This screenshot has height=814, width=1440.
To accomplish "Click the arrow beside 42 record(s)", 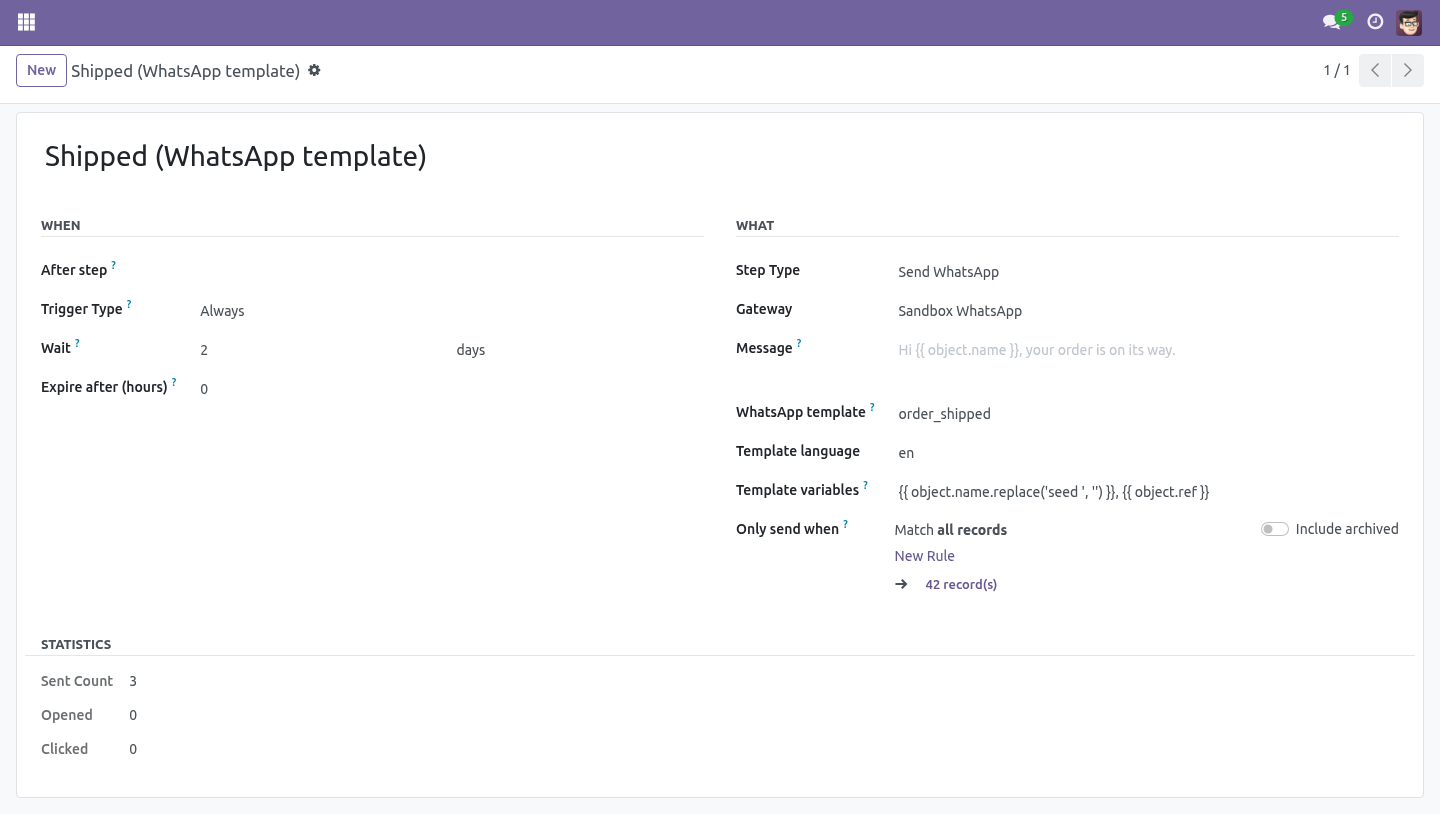I will pos(901,584).
